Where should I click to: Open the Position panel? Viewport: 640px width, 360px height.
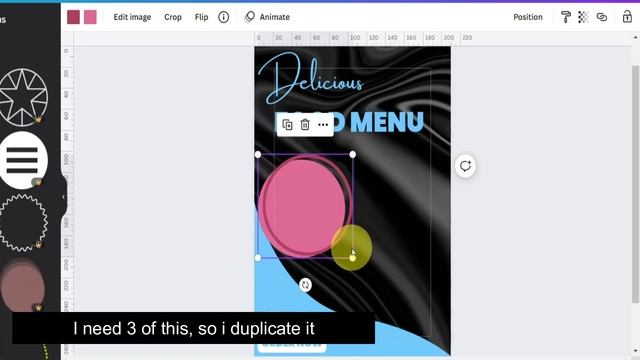528,17
